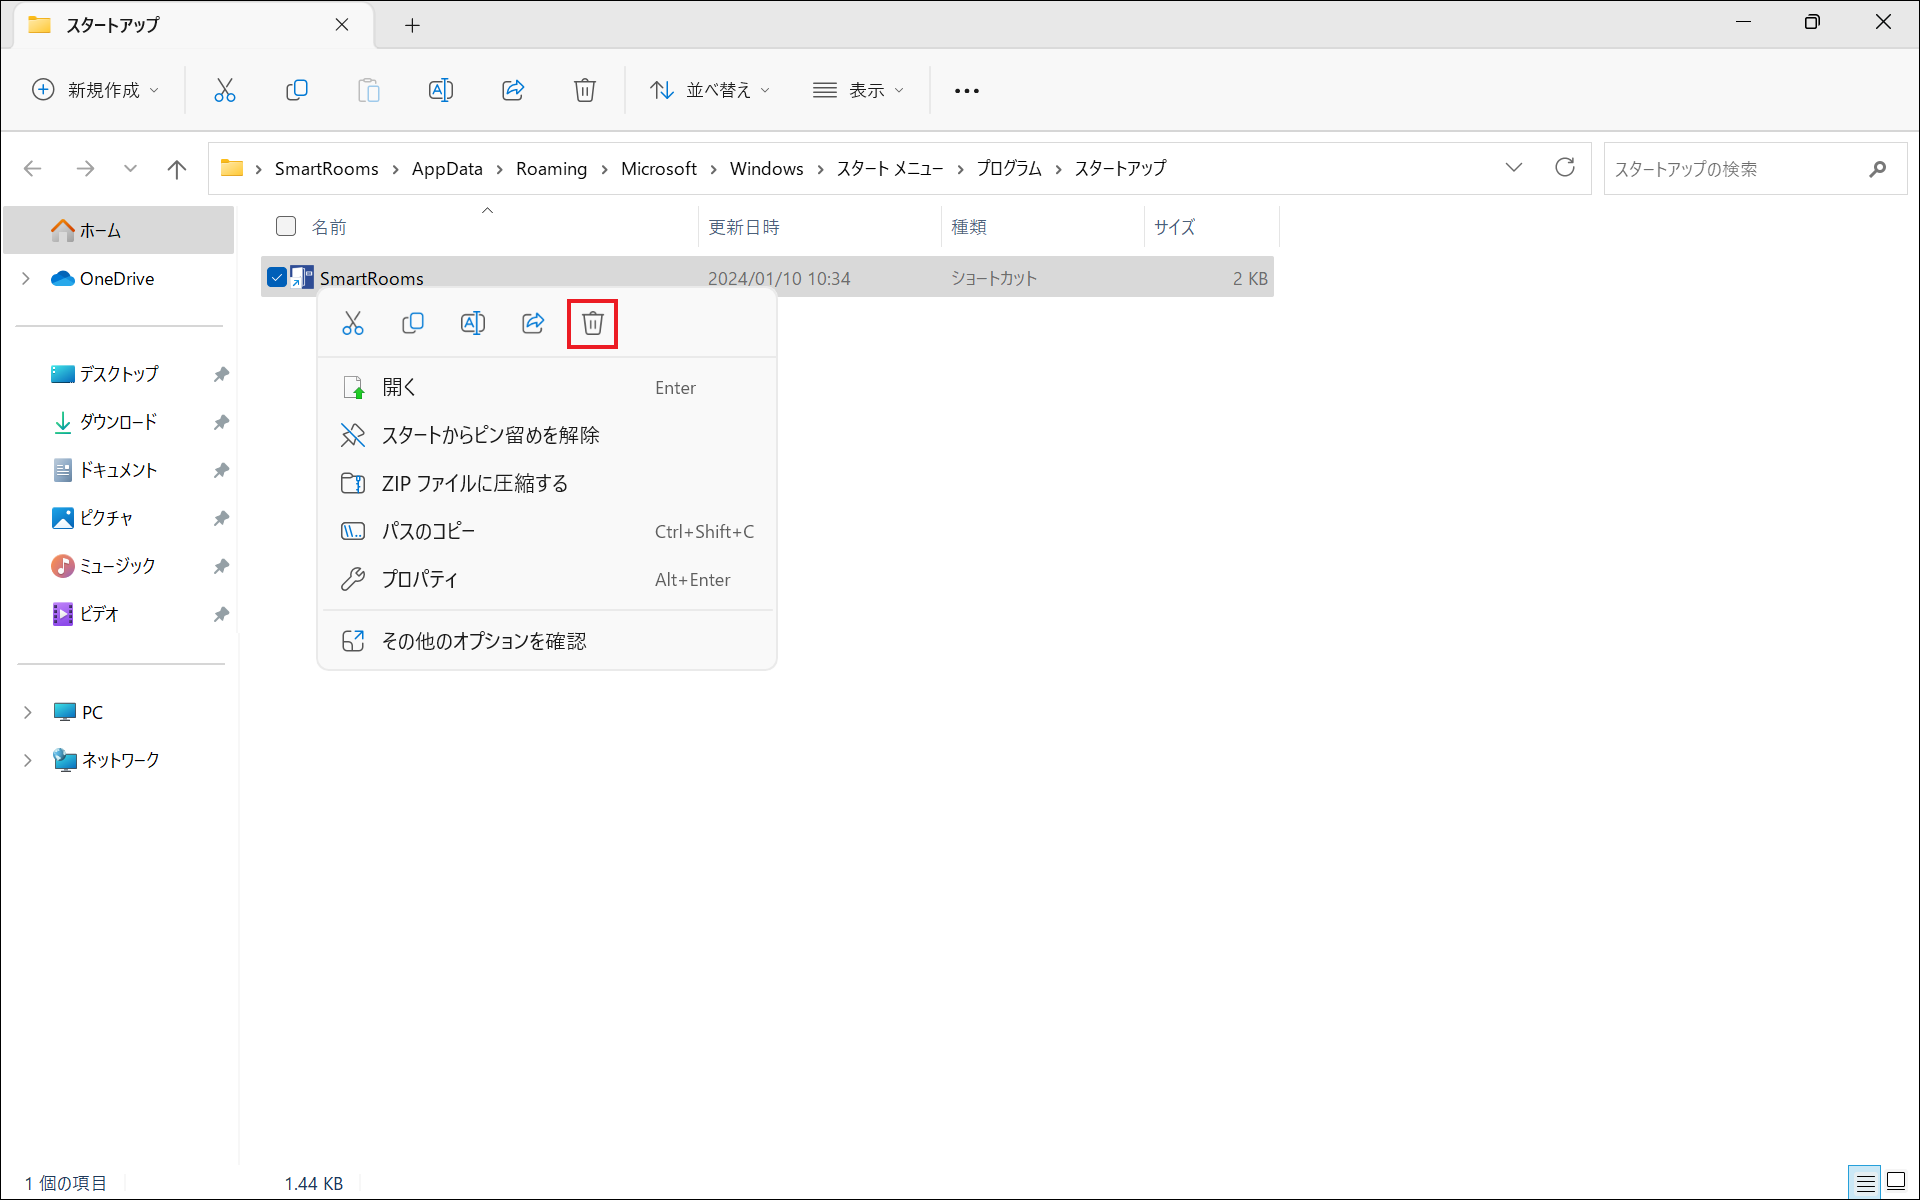Image resolution: width=1920 pixels, height=1200 pixels.
Task: Open ダウンロード in the sidebar
Action: tap(118, 422)
